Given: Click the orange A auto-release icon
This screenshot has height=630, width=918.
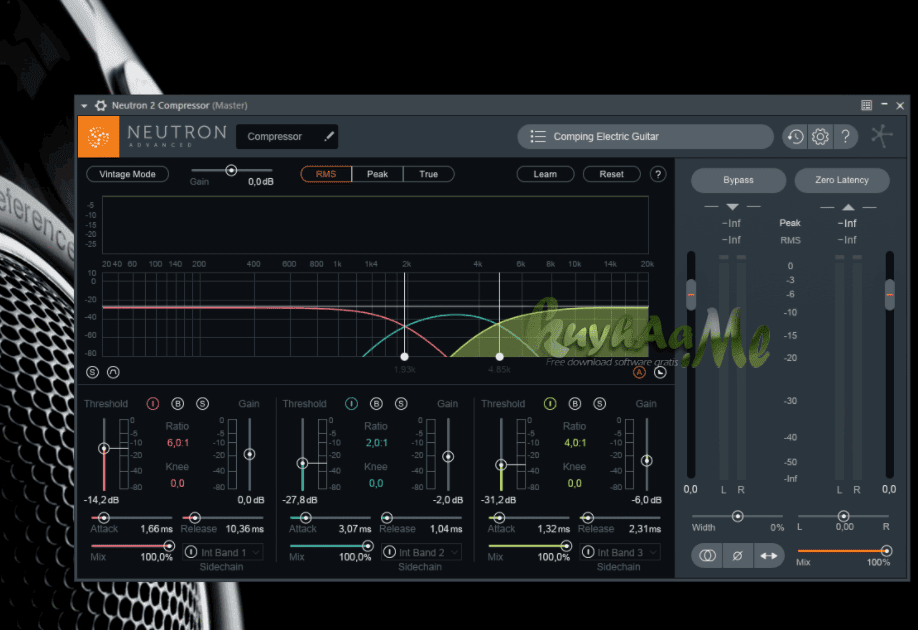Looking at the screenshot, I should [639, 372].
